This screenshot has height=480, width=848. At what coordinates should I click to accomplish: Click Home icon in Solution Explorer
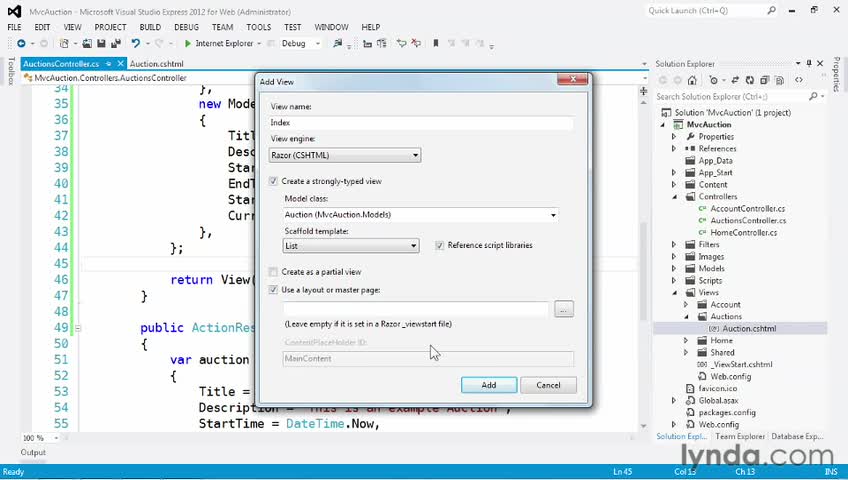(x=692, y=81)
